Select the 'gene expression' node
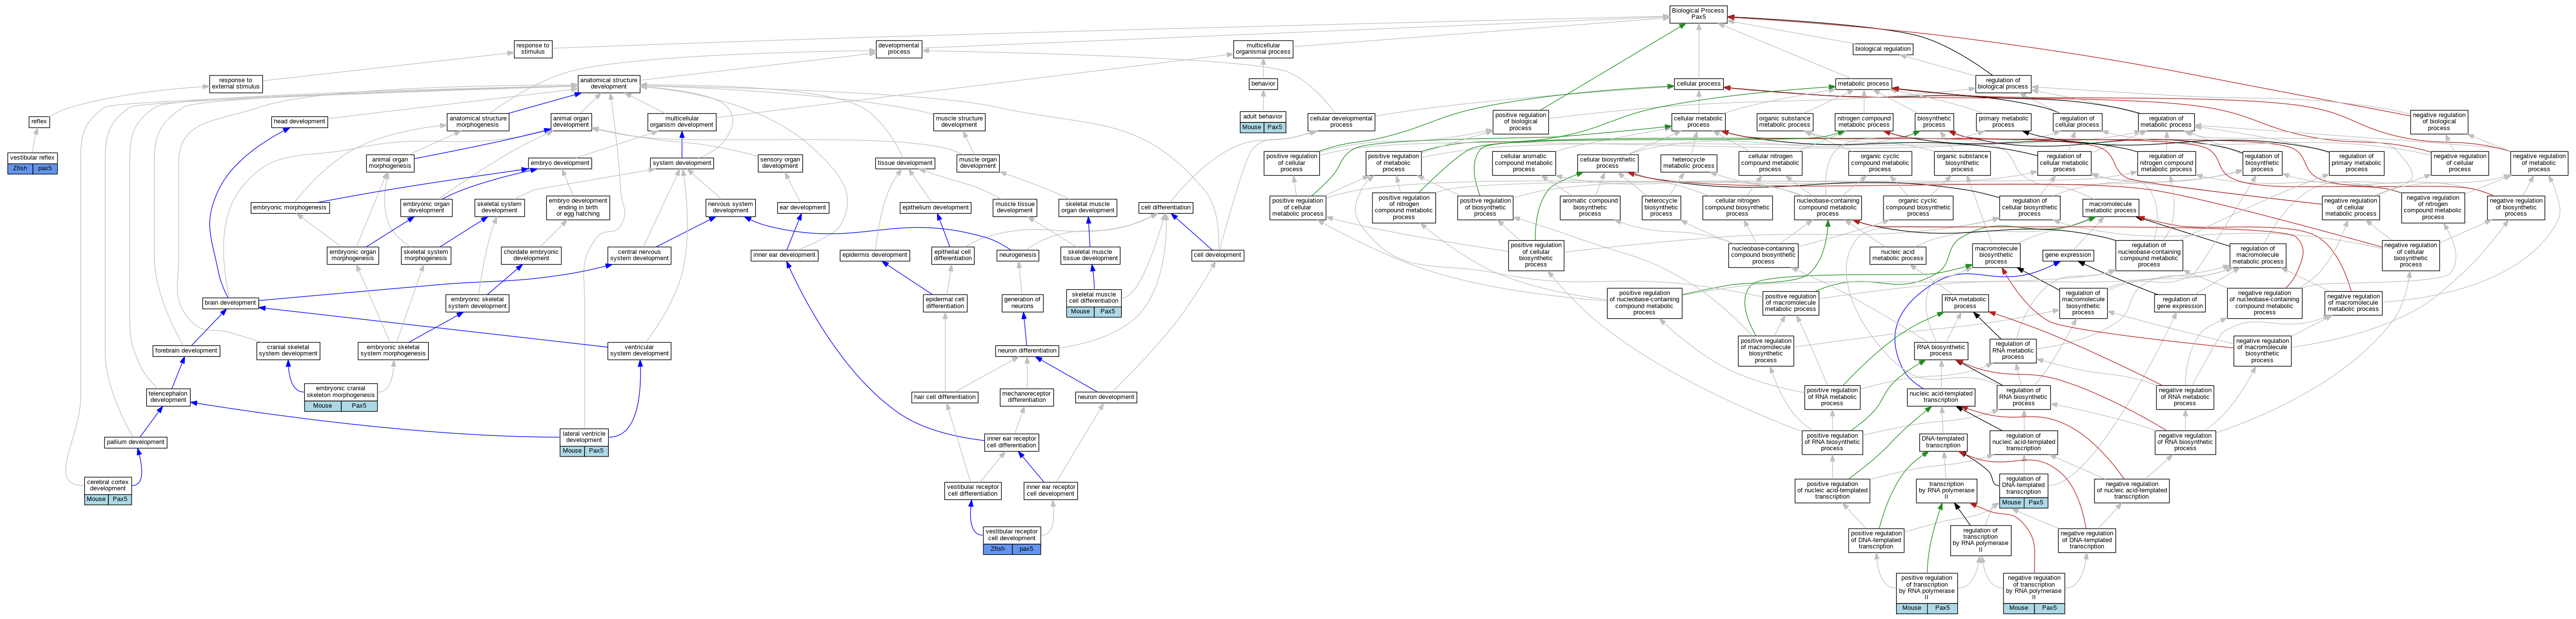The image size is (2576, 619). 2068,254
